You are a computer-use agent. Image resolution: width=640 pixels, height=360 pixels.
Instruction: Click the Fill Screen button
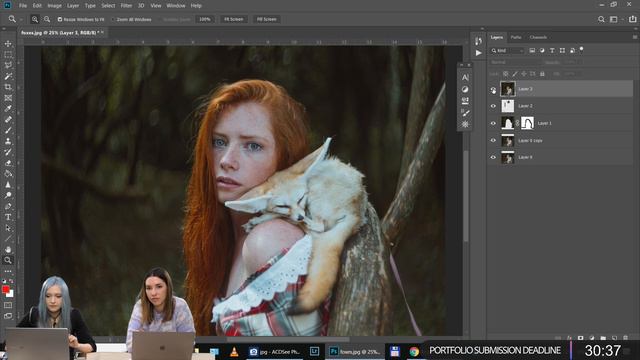pyautogui.click(x=267, y=19)
